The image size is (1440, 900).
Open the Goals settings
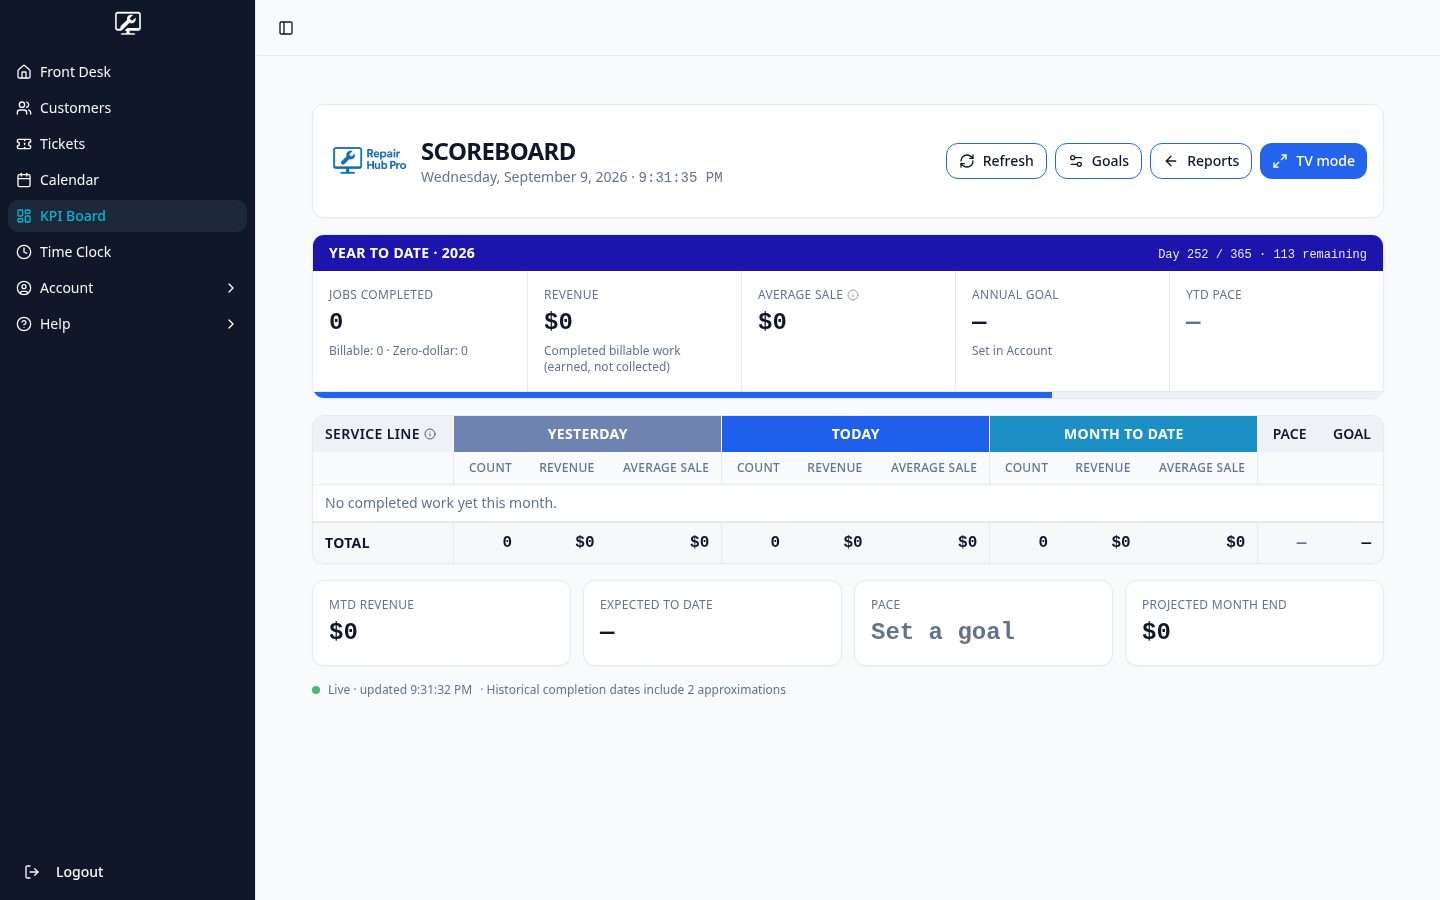(1098, 161)
